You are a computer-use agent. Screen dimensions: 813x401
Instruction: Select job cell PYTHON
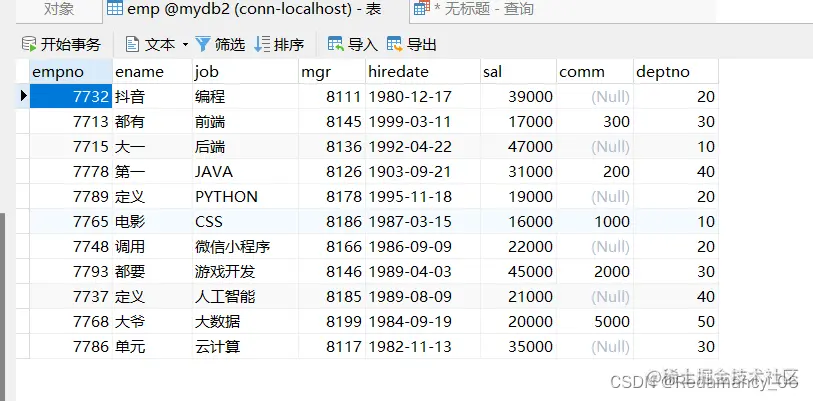pos(246,196)
